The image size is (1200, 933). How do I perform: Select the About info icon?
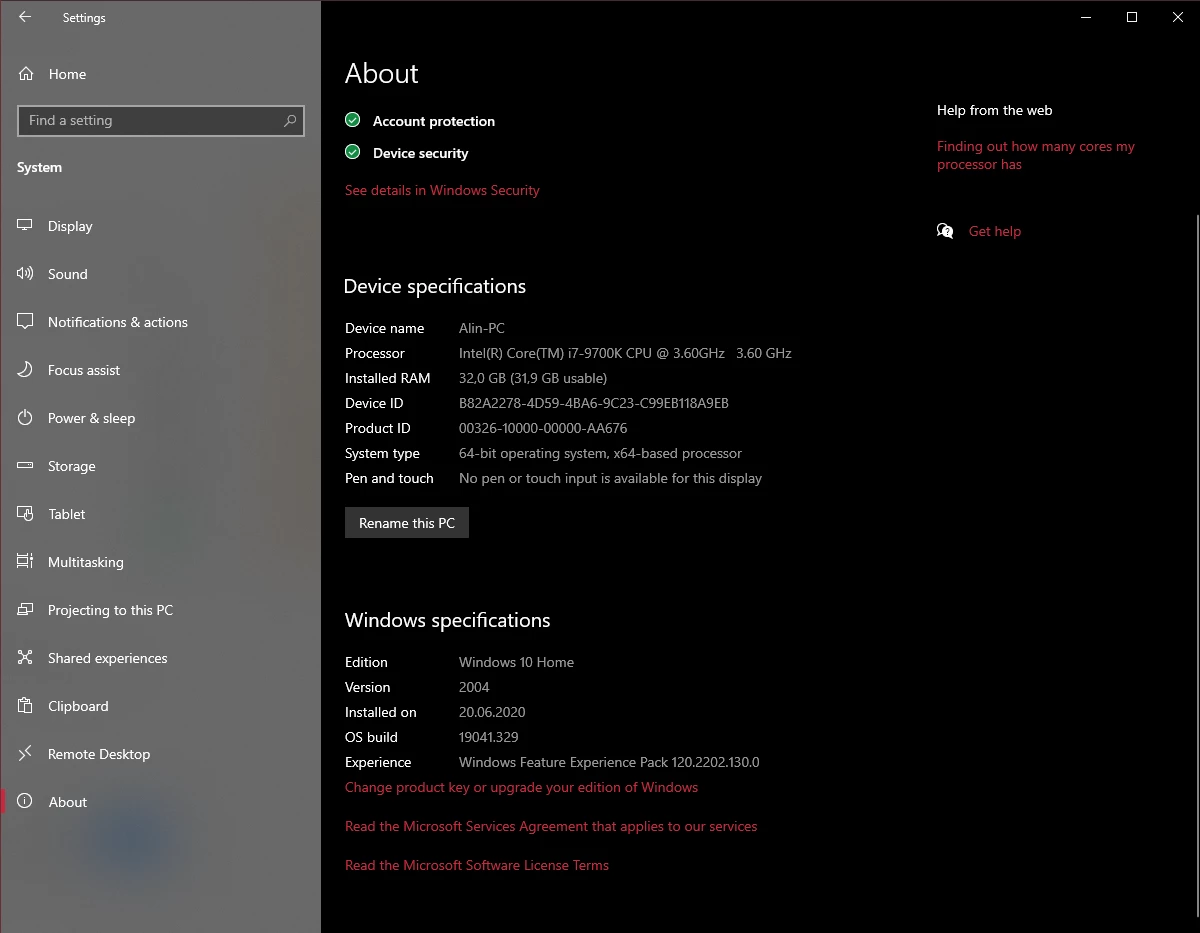[26, 802]
